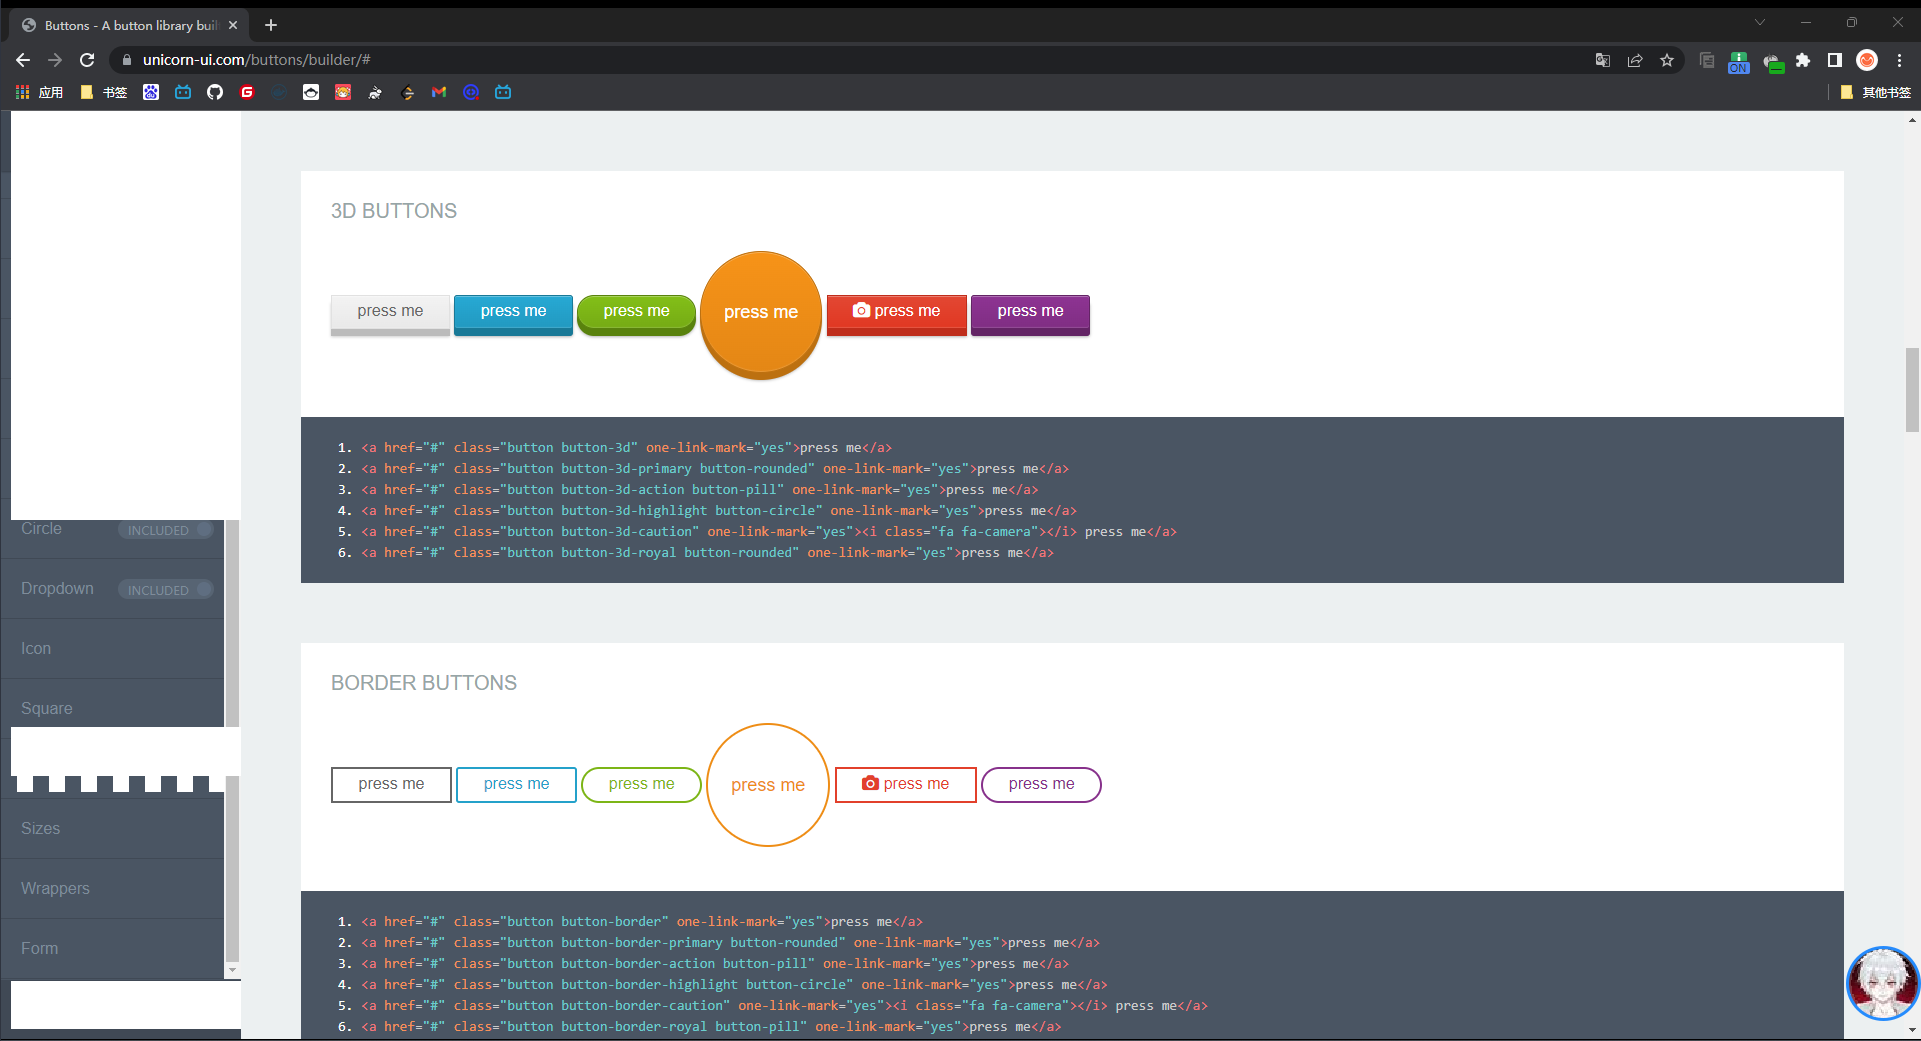Image resolution: width=1921 pixels, height=1041 pixels.
Task: Open the side panel icon in toolbar
Action: click(x=1835, y=60)
